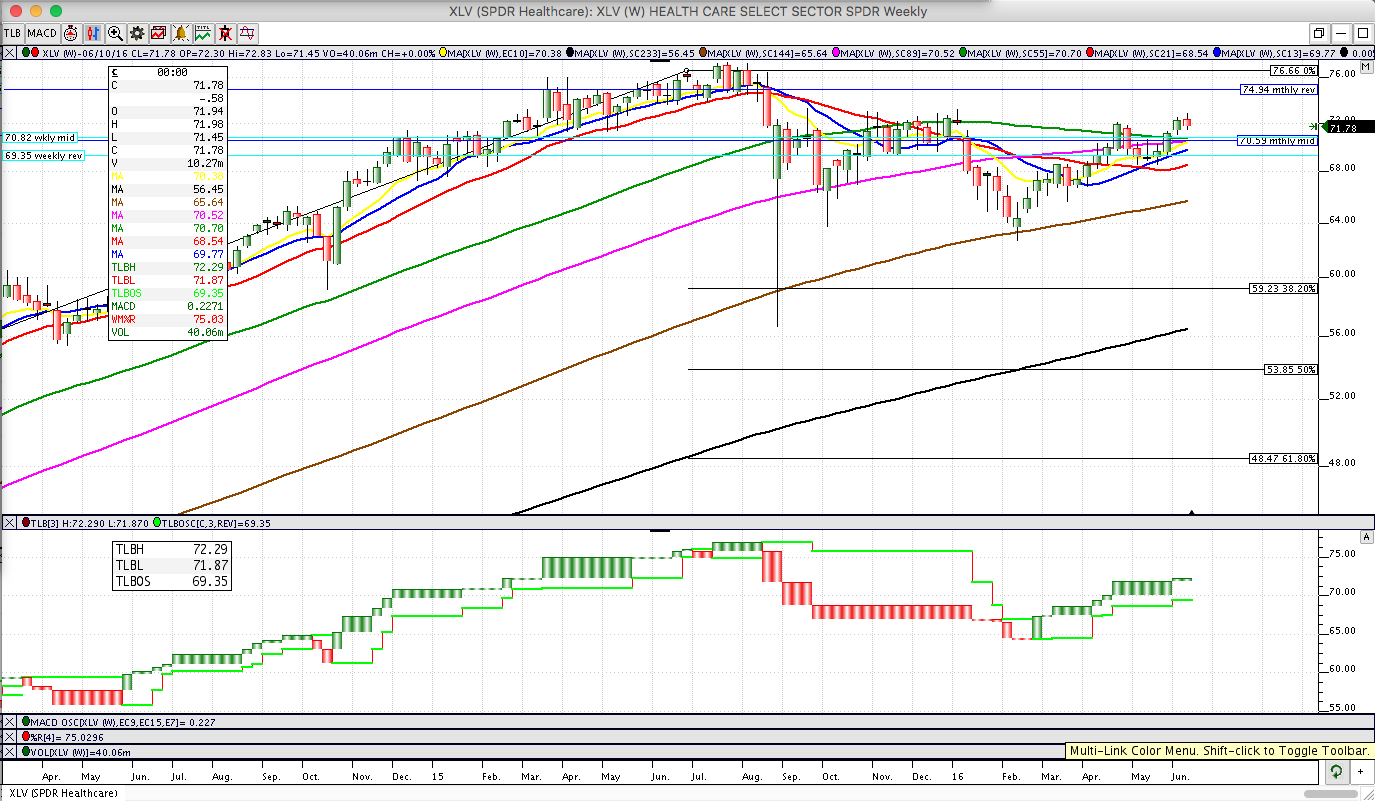Click the restore window icon
This screenshot has width=1375, height=801.
(1318, 33)
